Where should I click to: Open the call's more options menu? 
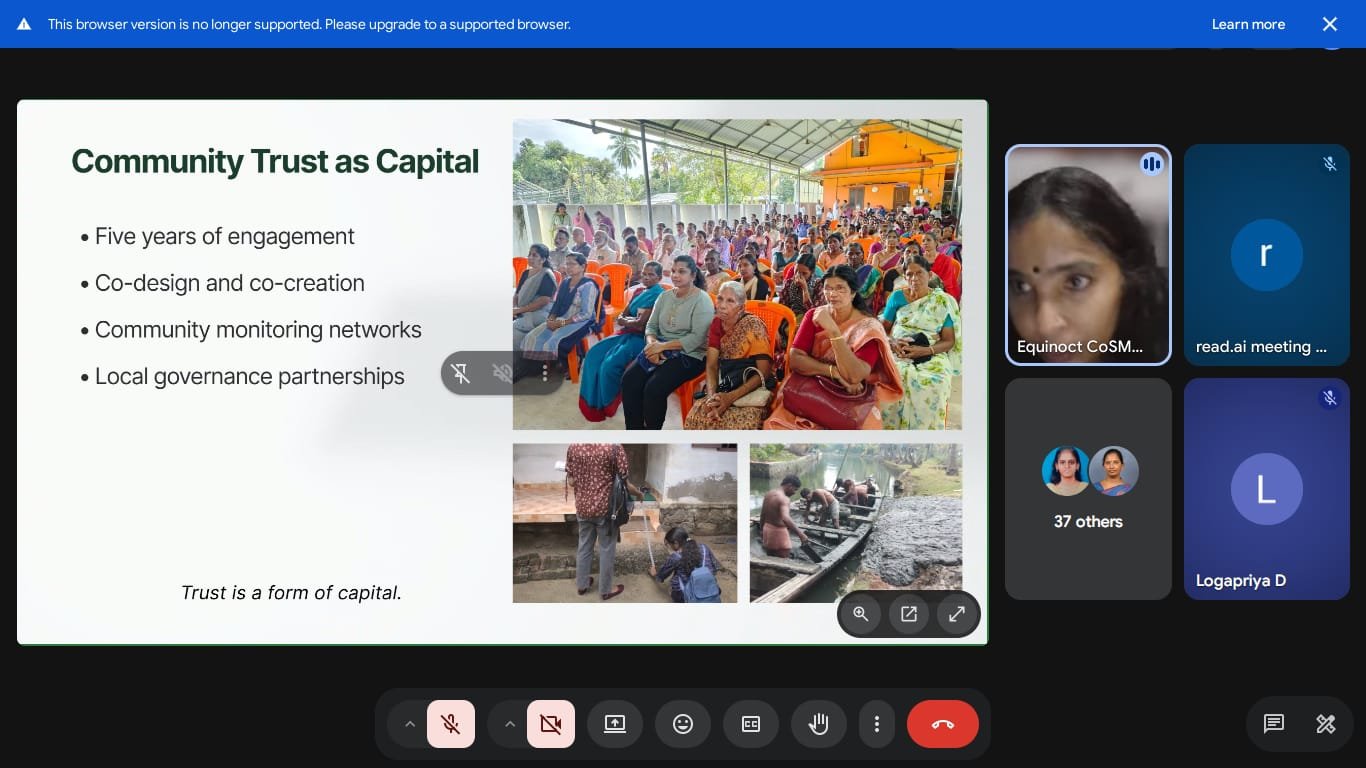[877, 724]
